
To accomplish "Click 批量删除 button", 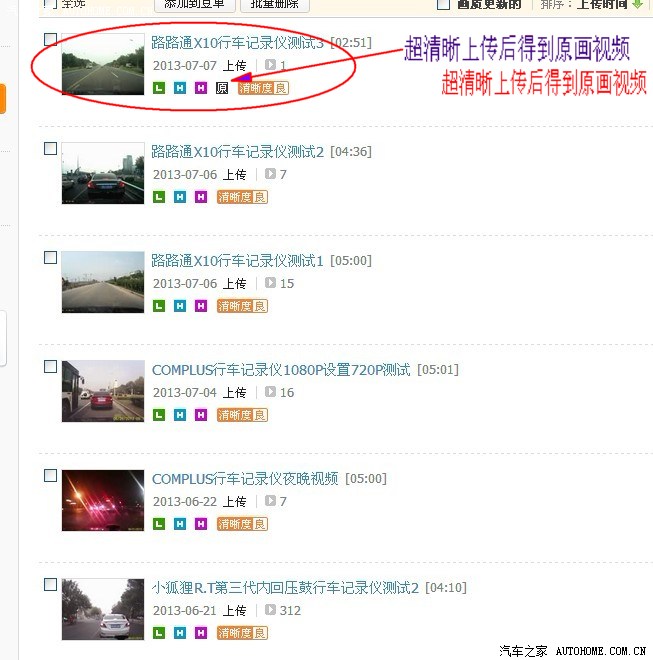I will tap(275, 4).
